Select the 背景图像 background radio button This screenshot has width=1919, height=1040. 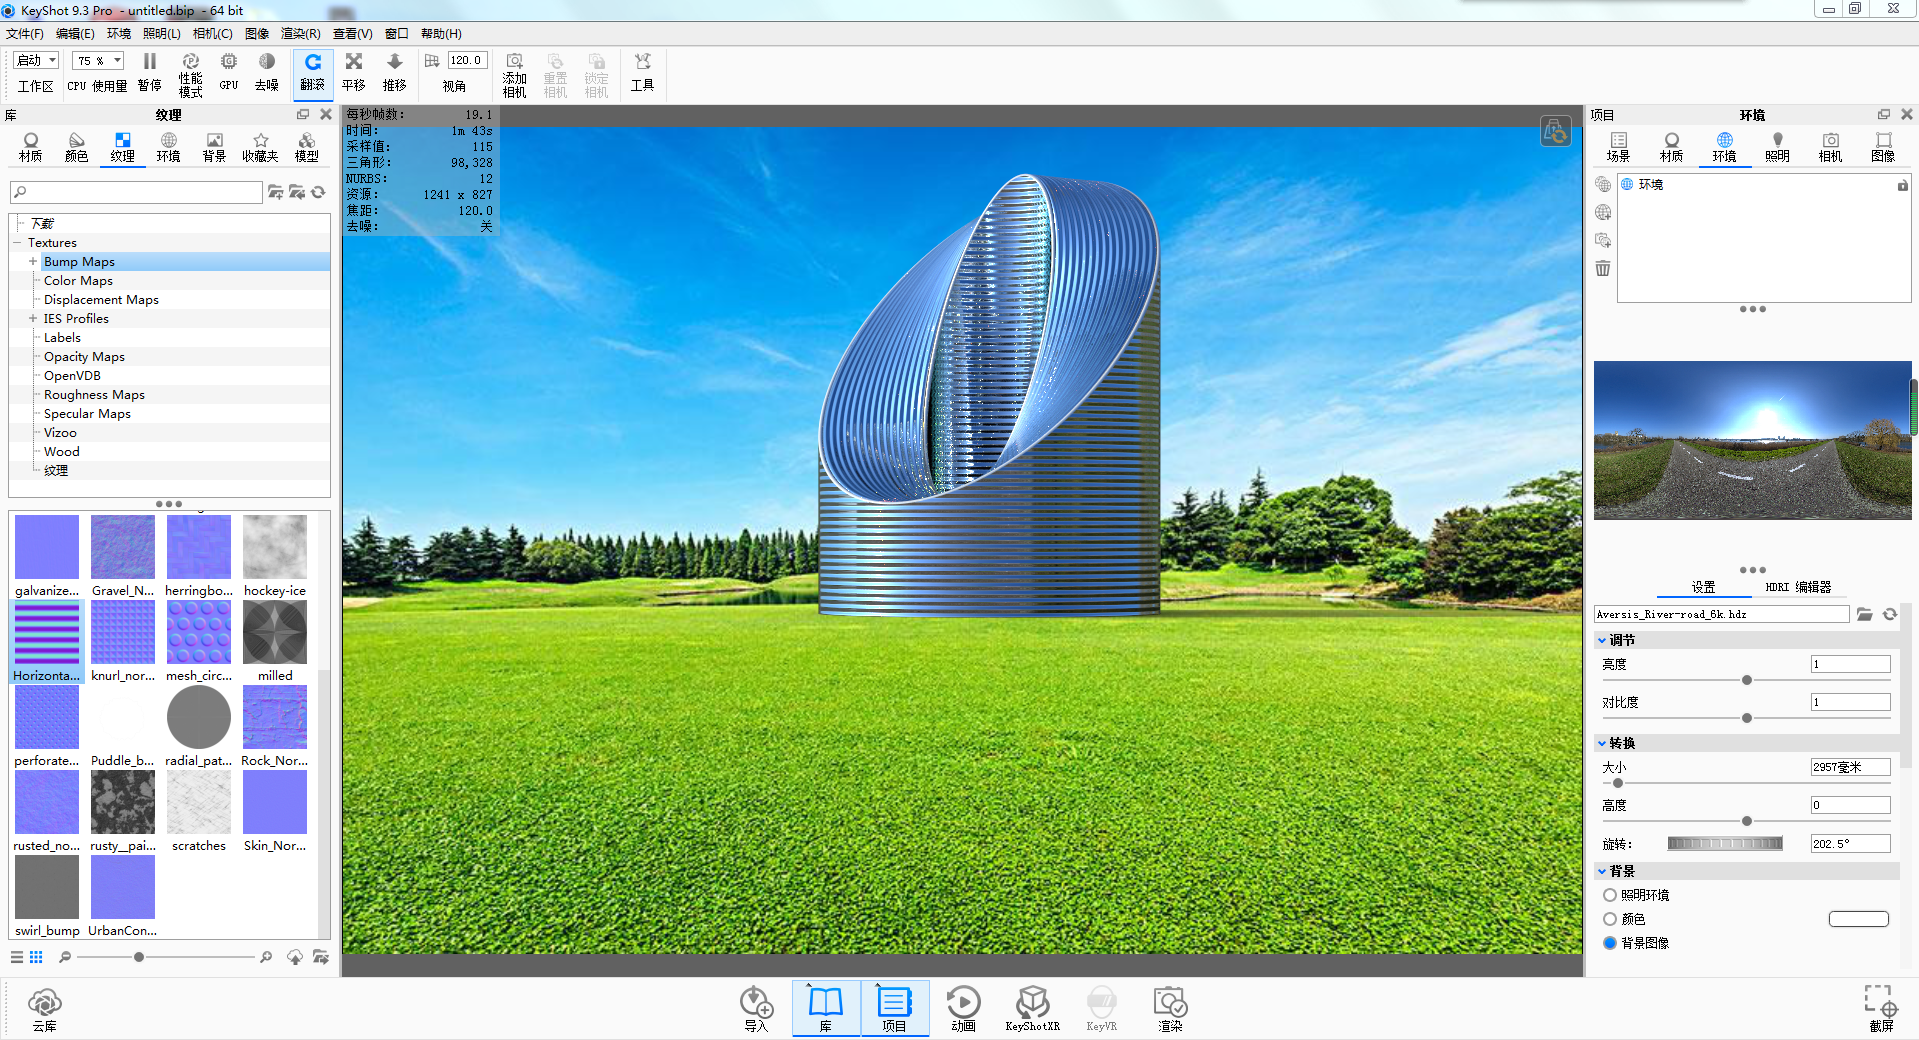click(1610, 943)
